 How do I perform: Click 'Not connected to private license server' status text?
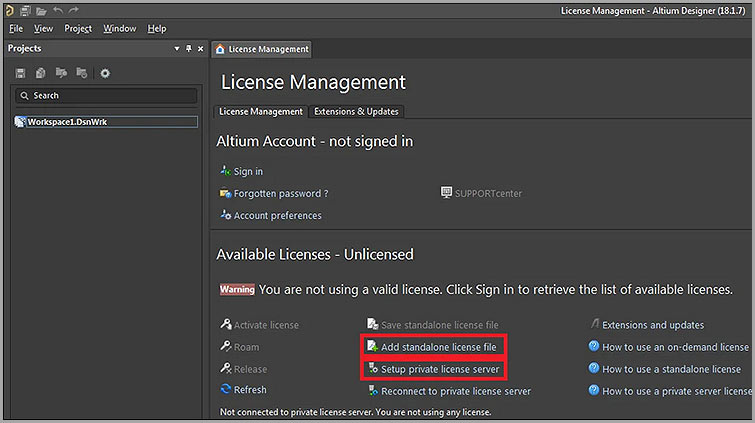click(x=355, y=412)
